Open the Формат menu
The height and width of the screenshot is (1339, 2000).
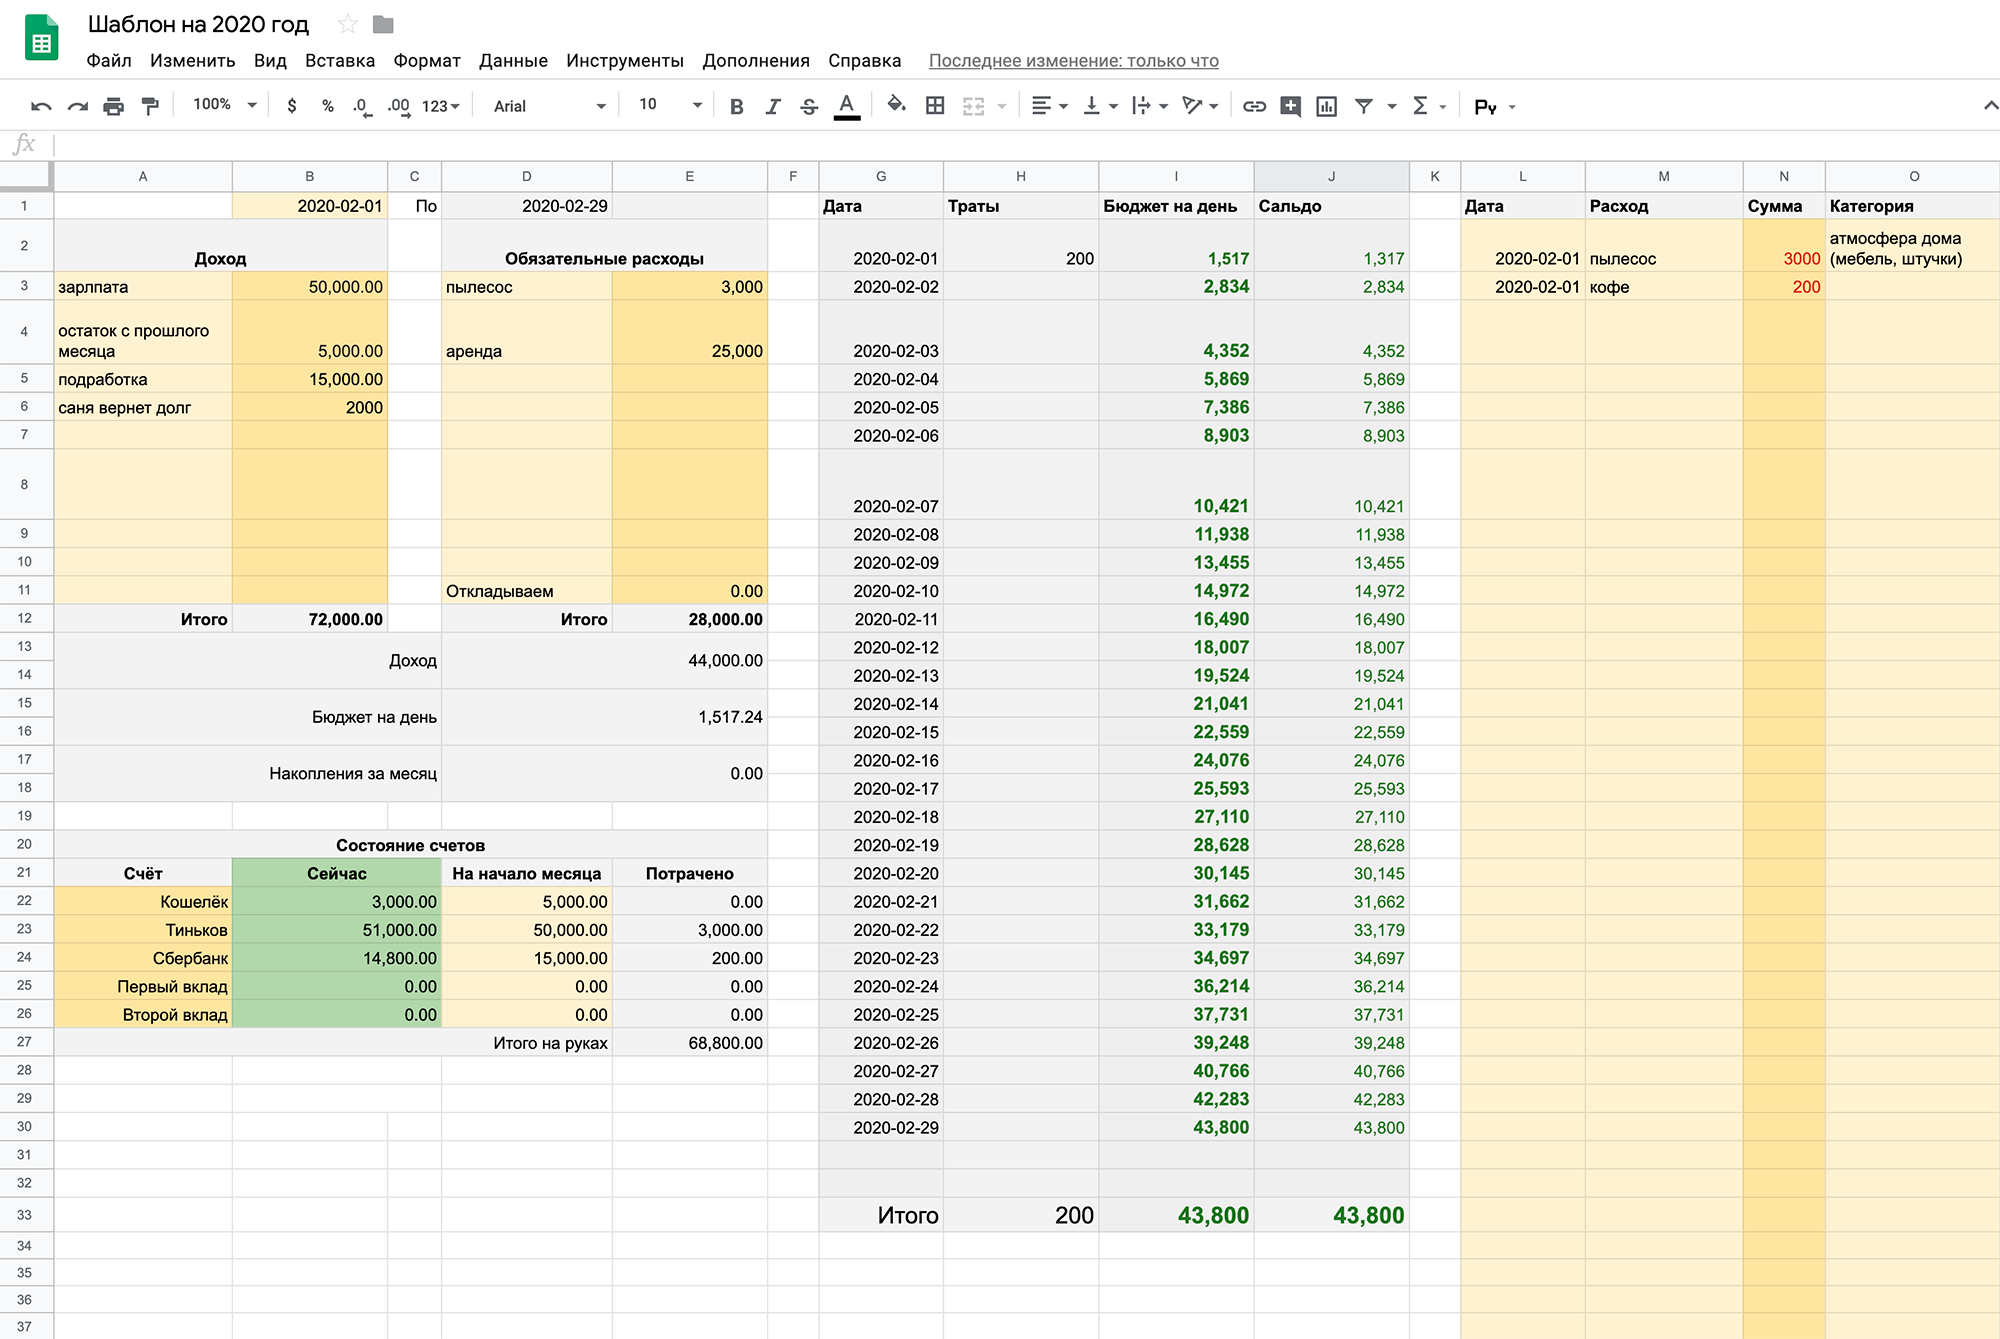[x=427, y=61]
